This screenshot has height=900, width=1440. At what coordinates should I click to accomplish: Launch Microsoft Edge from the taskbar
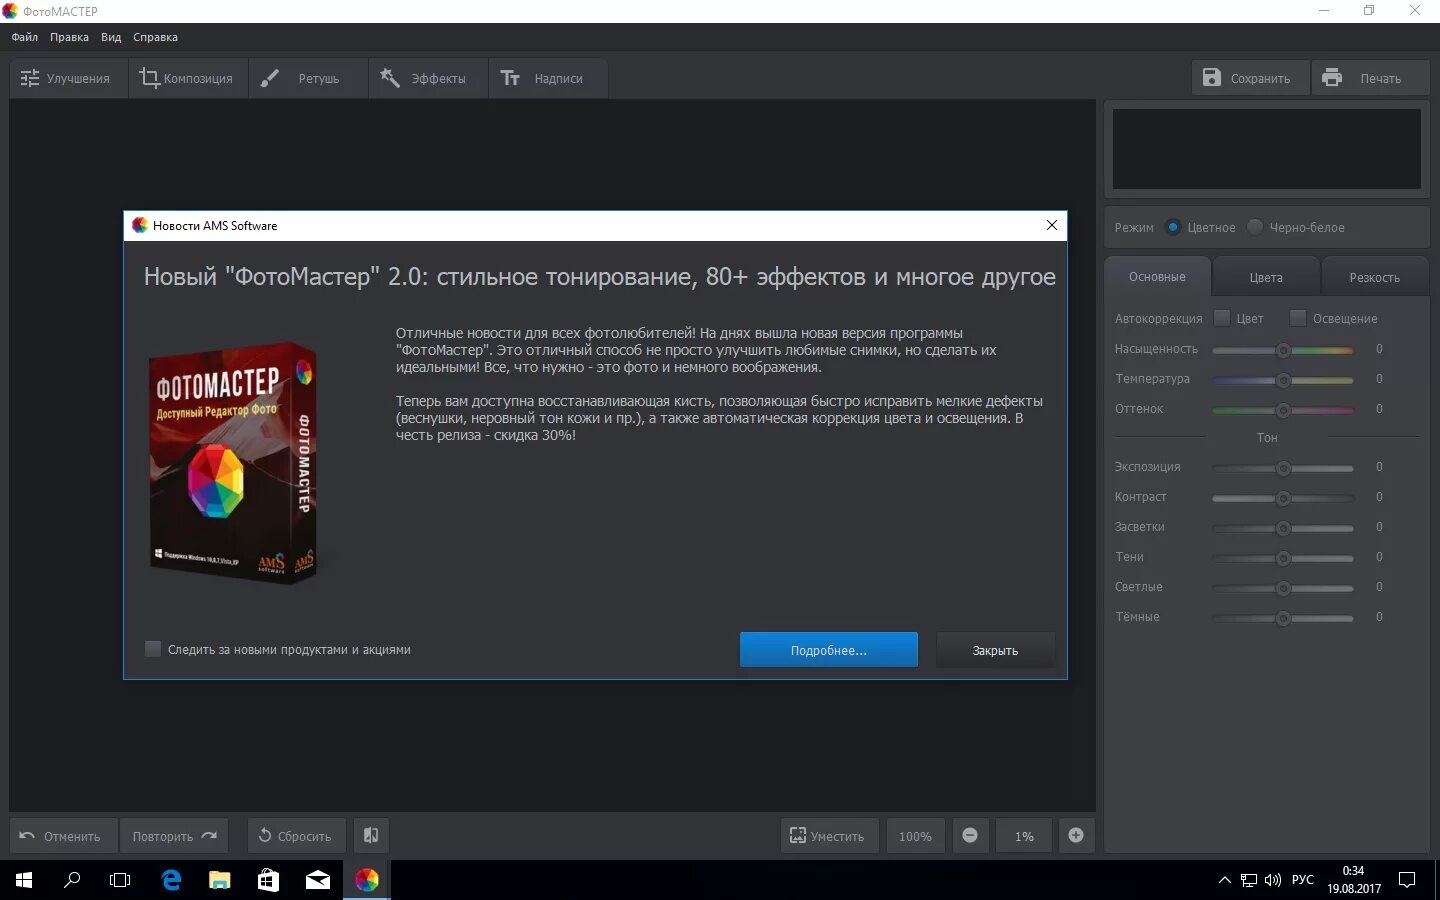point(171,880)
